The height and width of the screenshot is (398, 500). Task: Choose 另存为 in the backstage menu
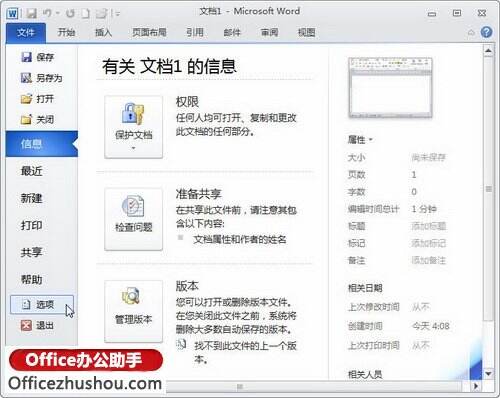42,78
